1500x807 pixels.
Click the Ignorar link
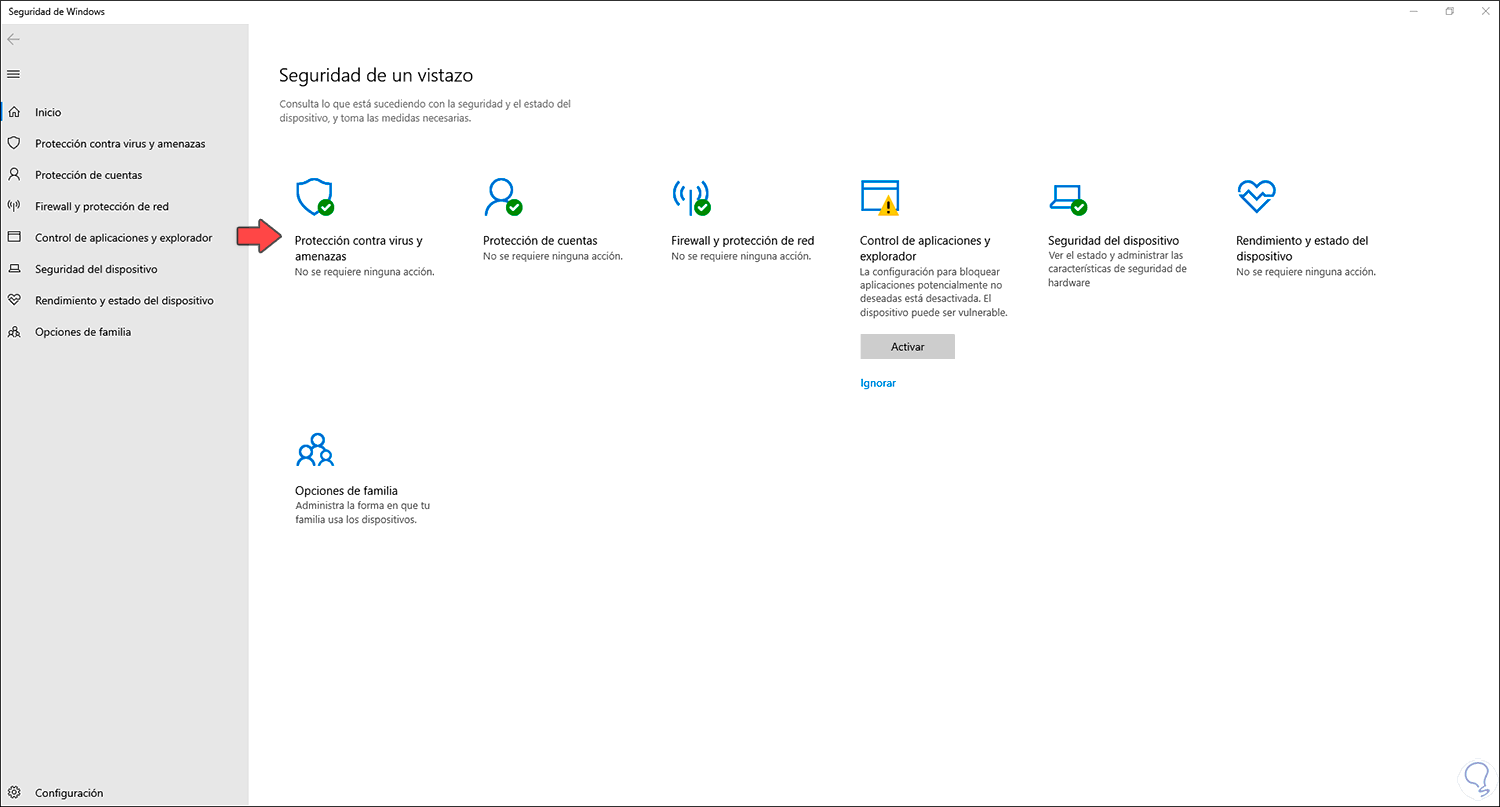click(x=878, y=383)
